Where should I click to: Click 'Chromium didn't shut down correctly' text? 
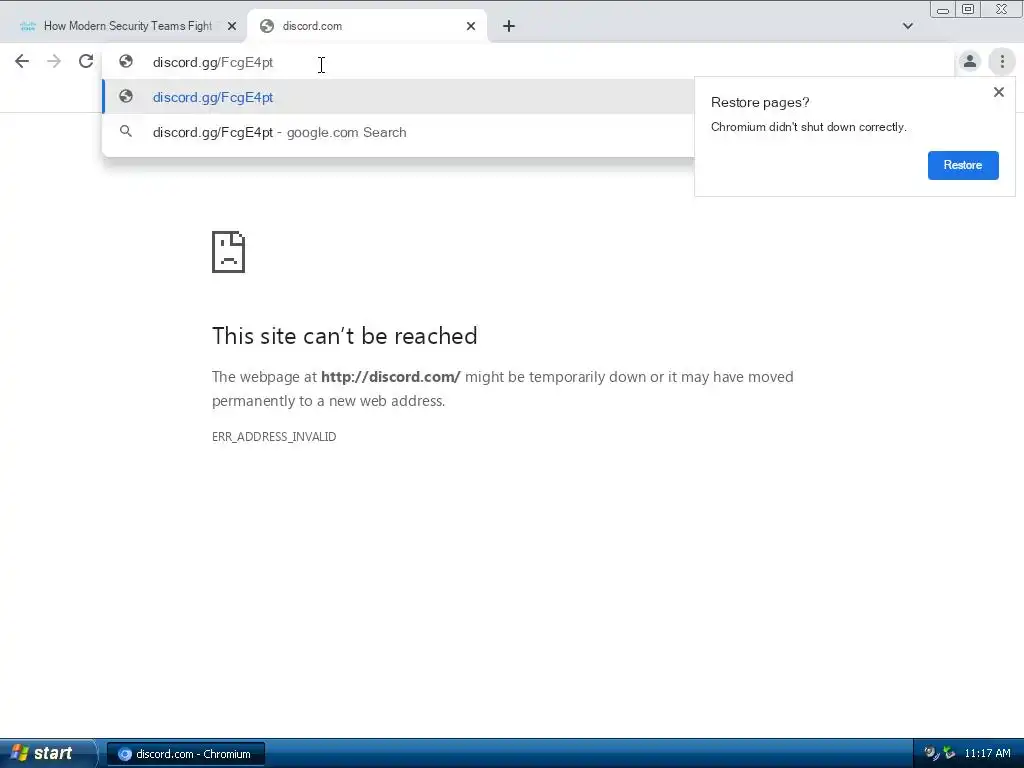[x=808, y=127]
